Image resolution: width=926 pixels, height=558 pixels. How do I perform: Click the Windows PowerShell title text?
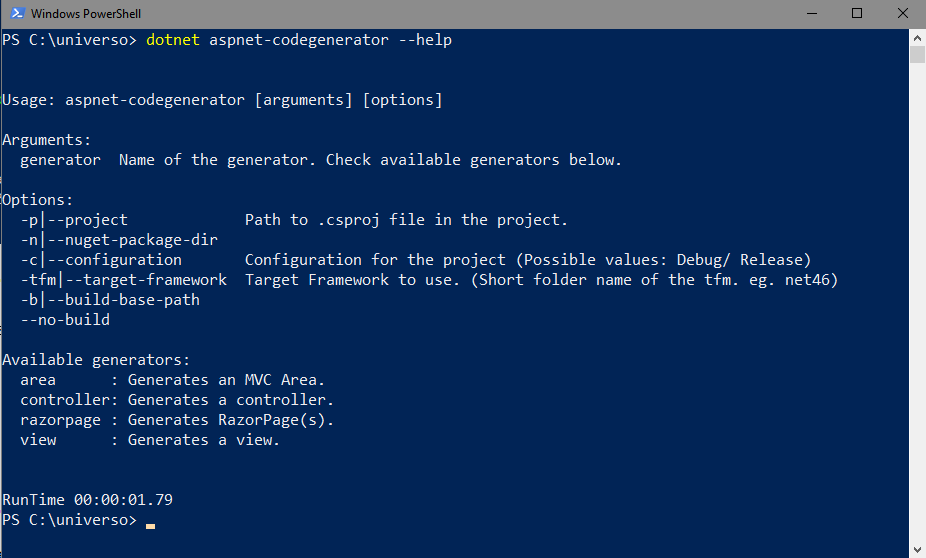(x=86, y=14)
